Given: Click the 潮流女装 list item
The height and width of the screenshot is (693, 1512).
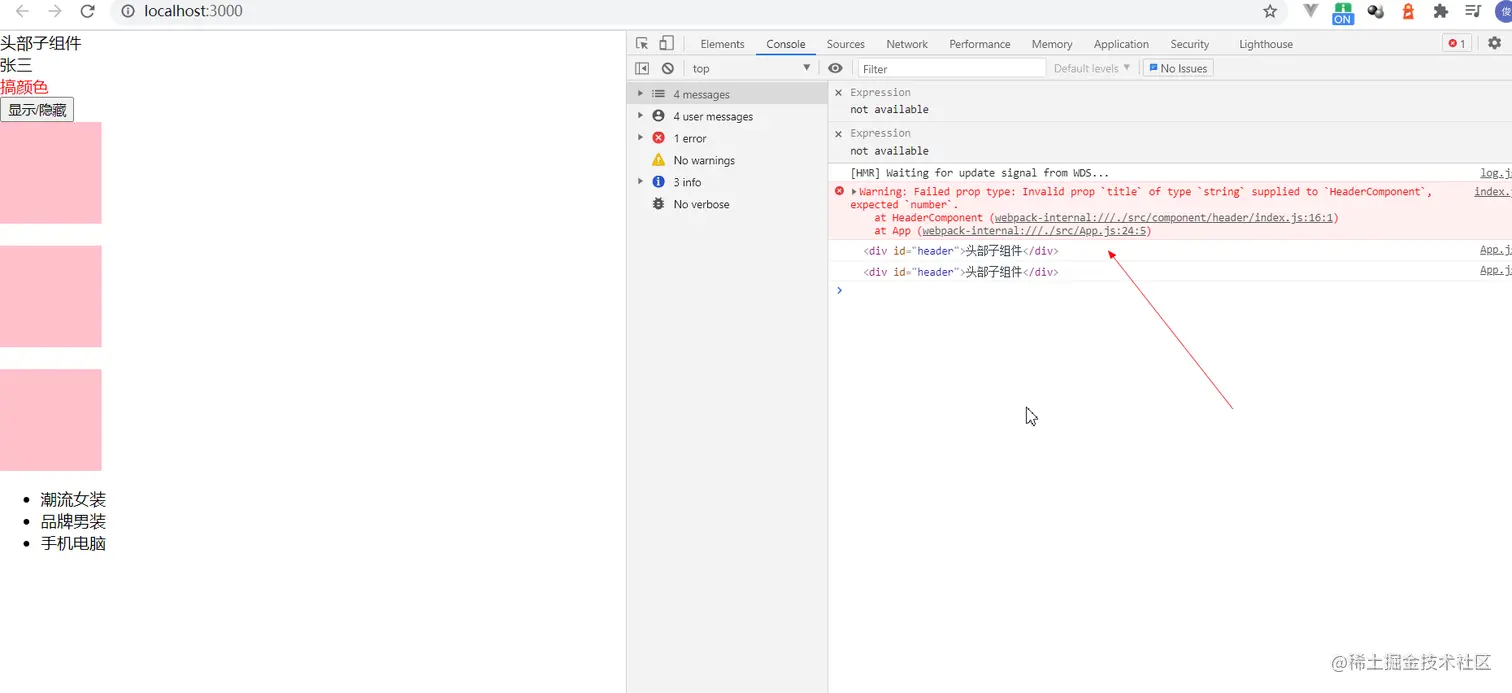Looking at the screenshot, I should 73,499.
